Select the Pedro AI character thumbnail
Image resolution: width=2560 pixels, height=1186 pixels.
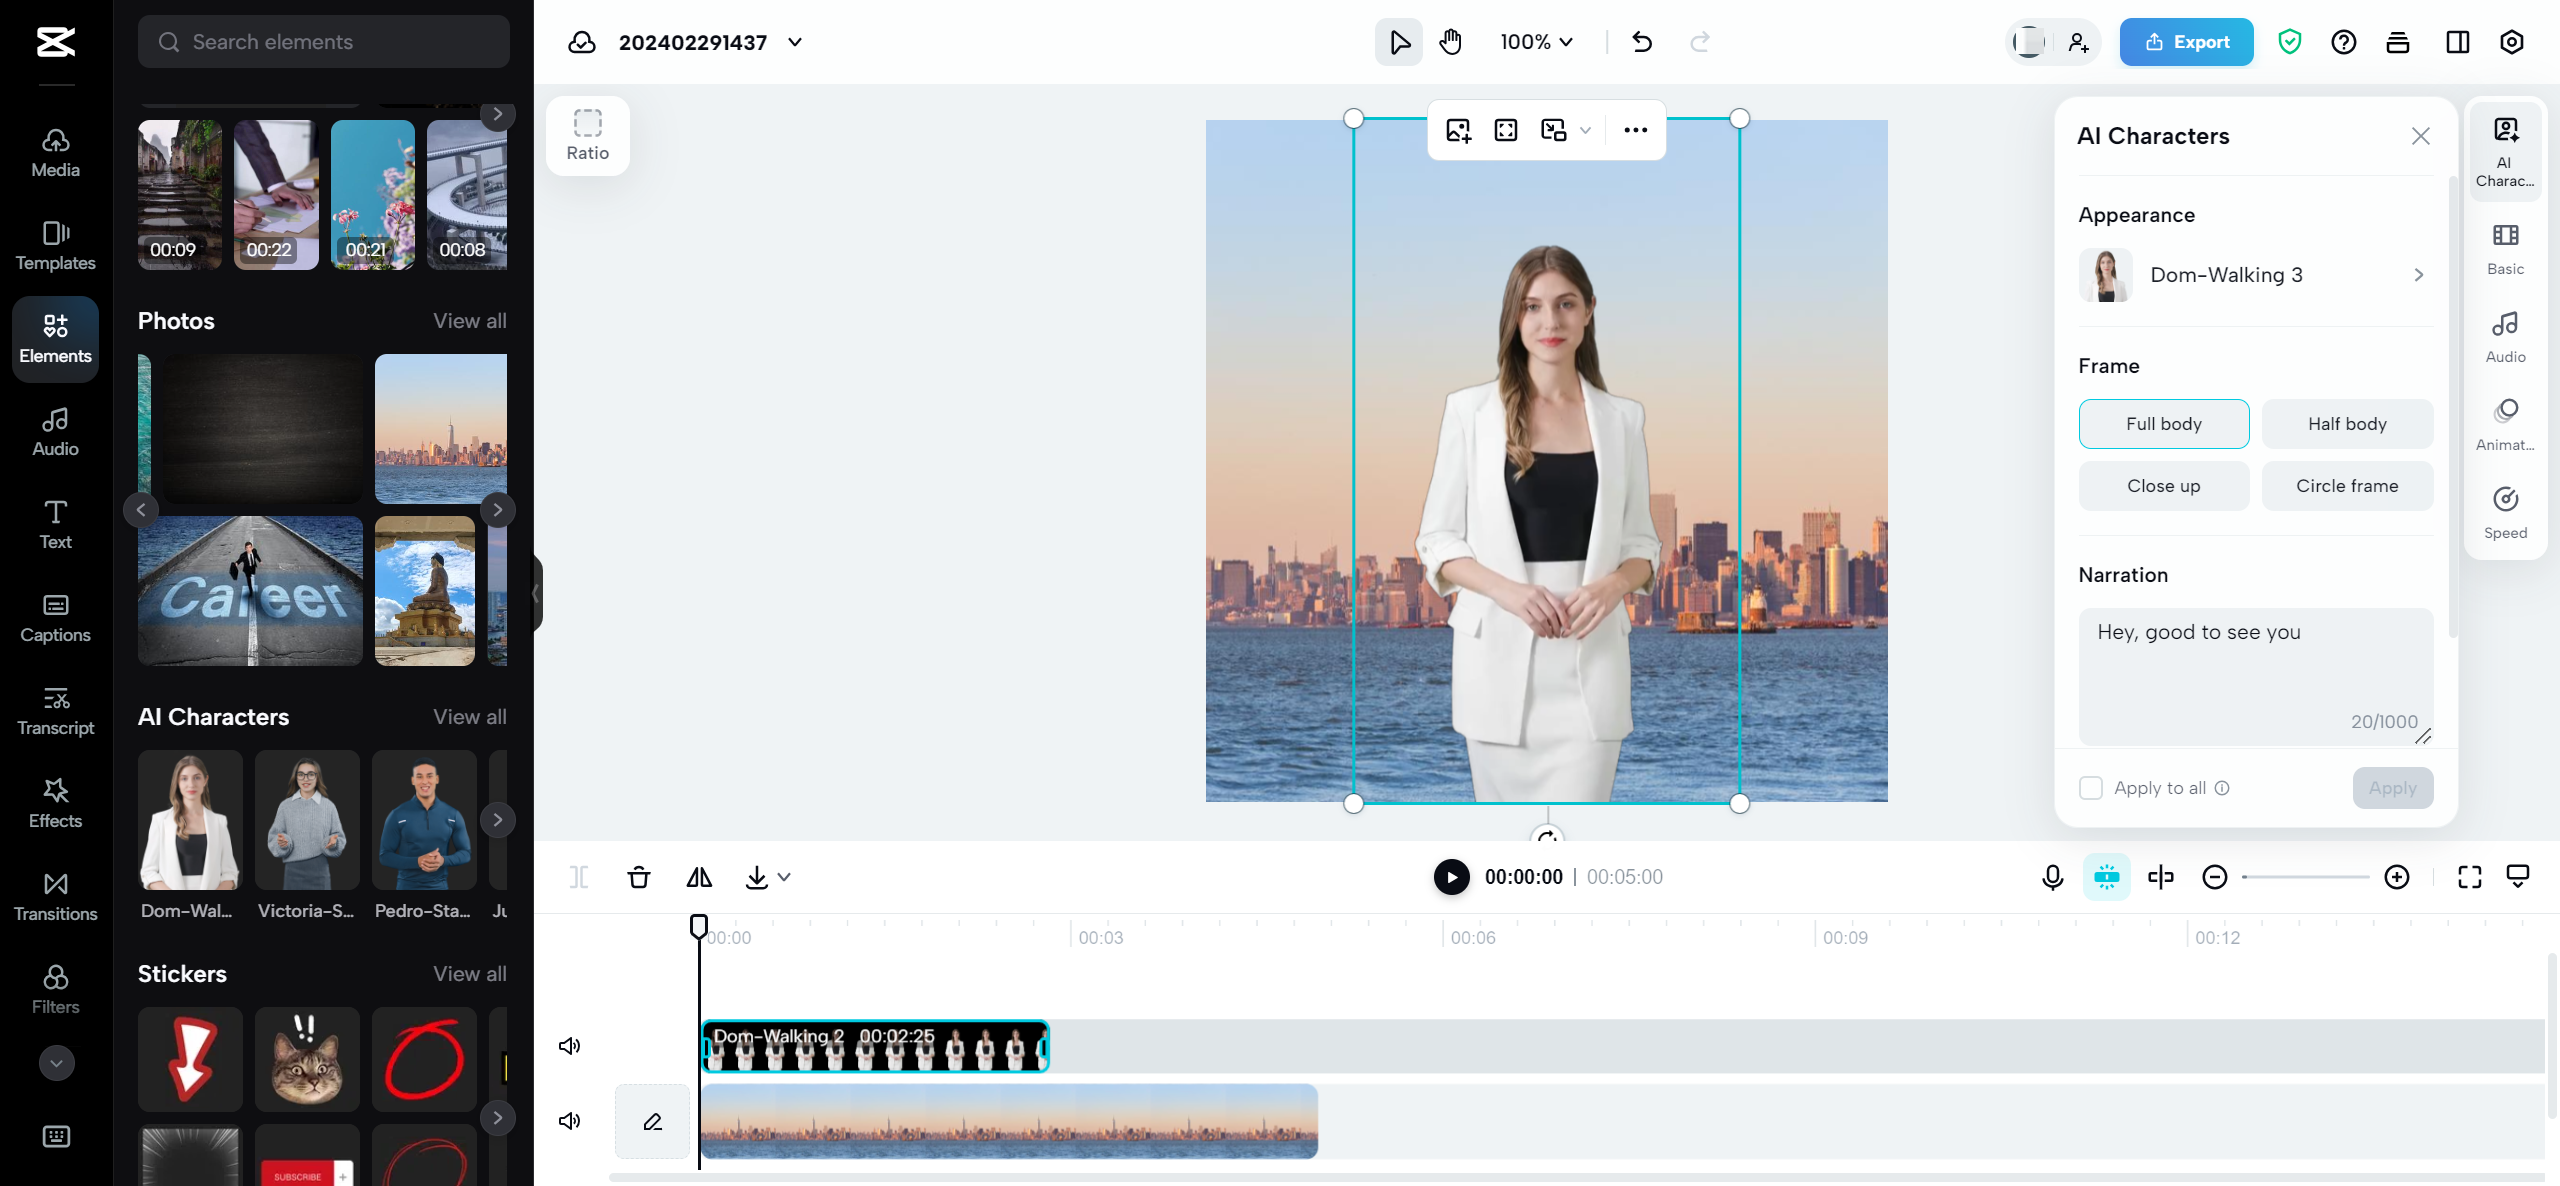423,820
